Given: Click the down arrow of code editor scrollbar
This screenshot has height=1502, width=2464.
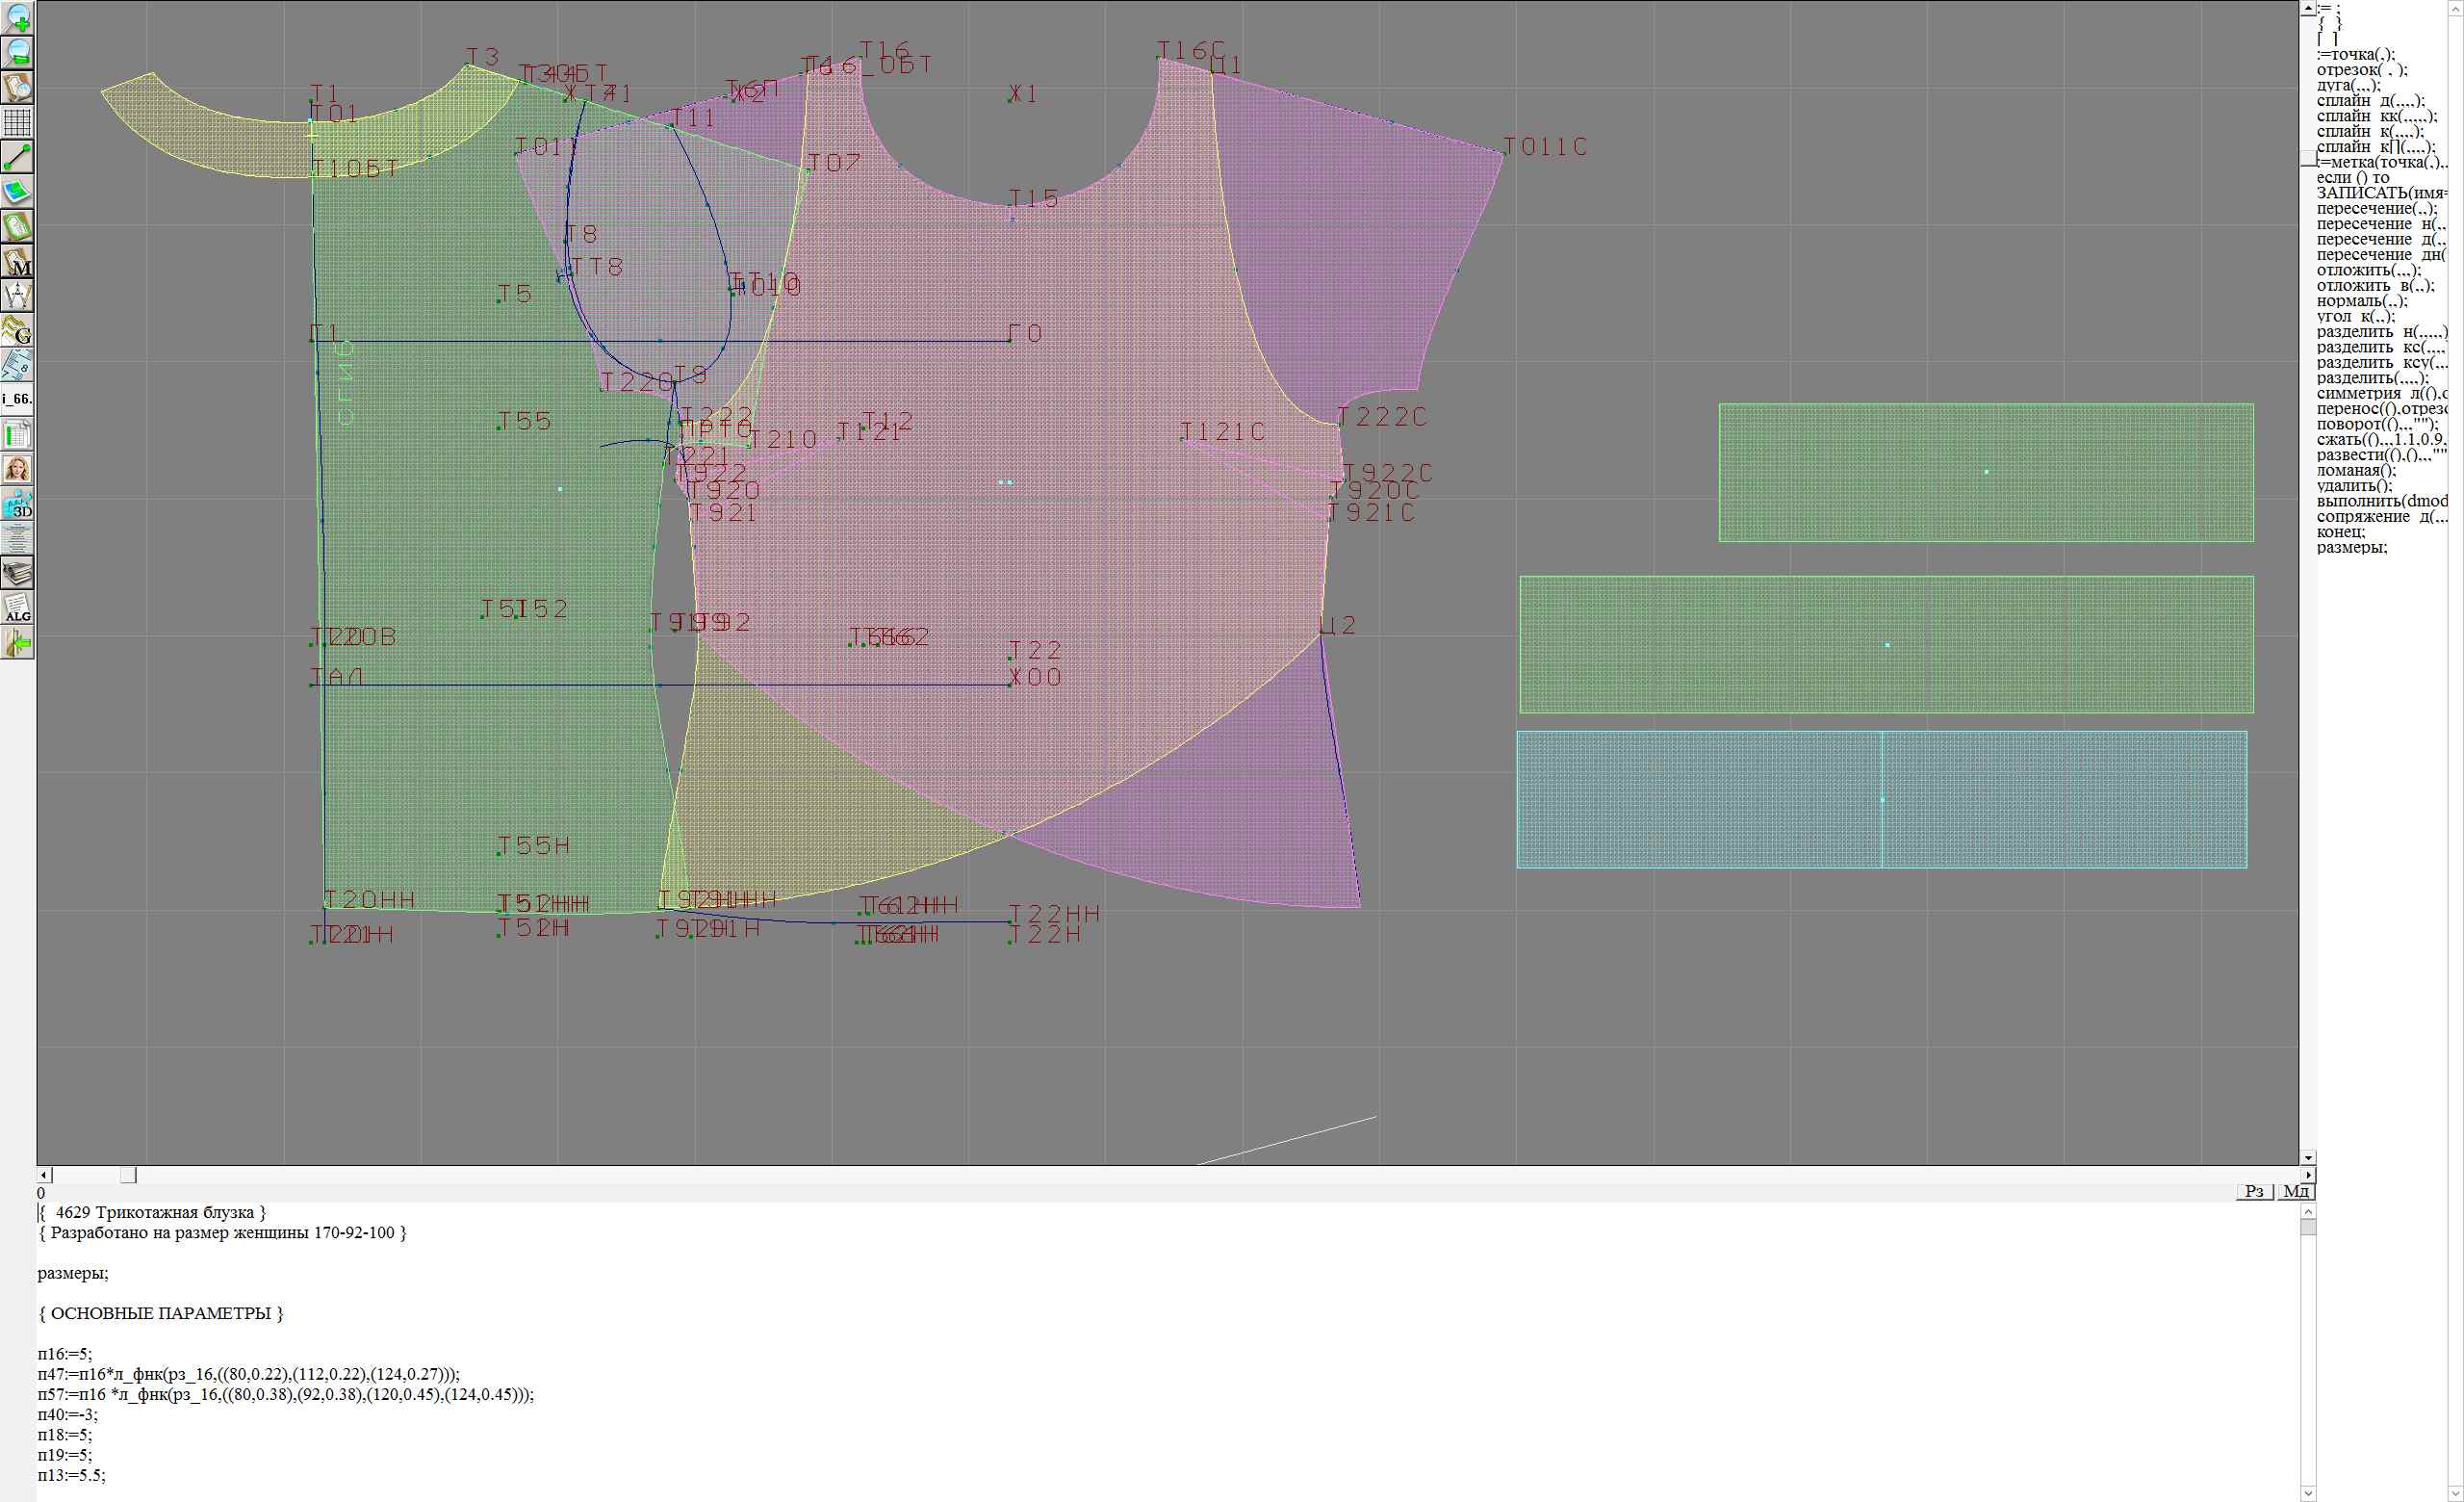Looking at the screenshot, I should point(2308,1494).
